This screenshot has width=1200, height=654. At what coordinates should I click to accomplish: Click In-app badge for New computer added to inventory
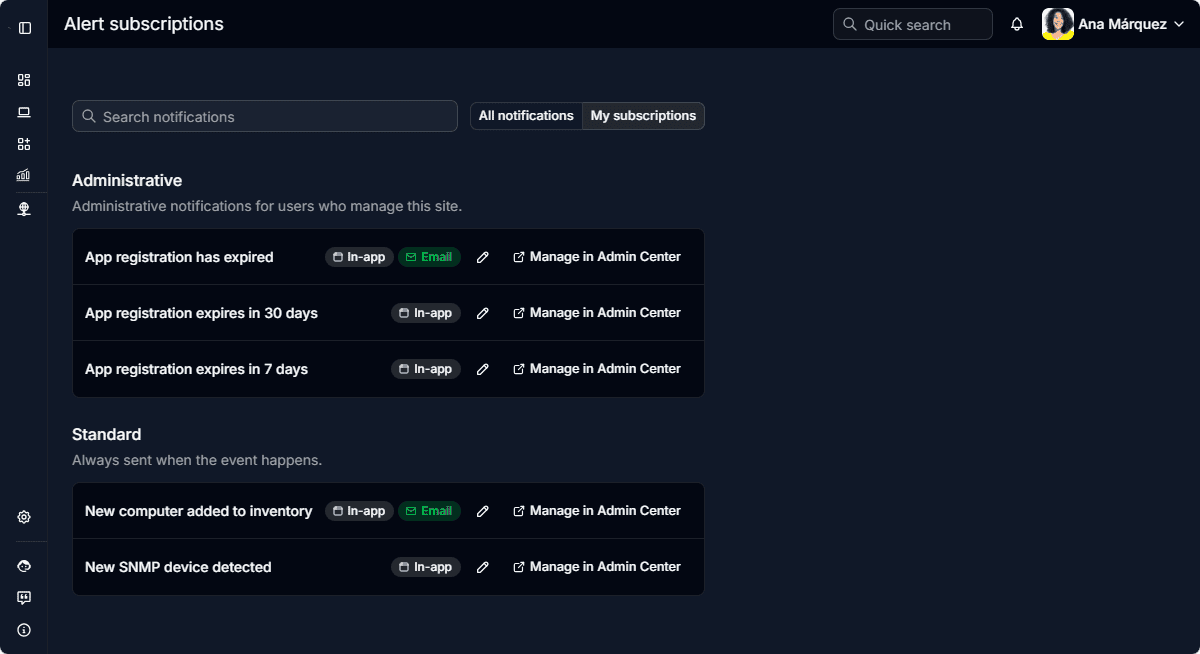click(x=359, y=511)
